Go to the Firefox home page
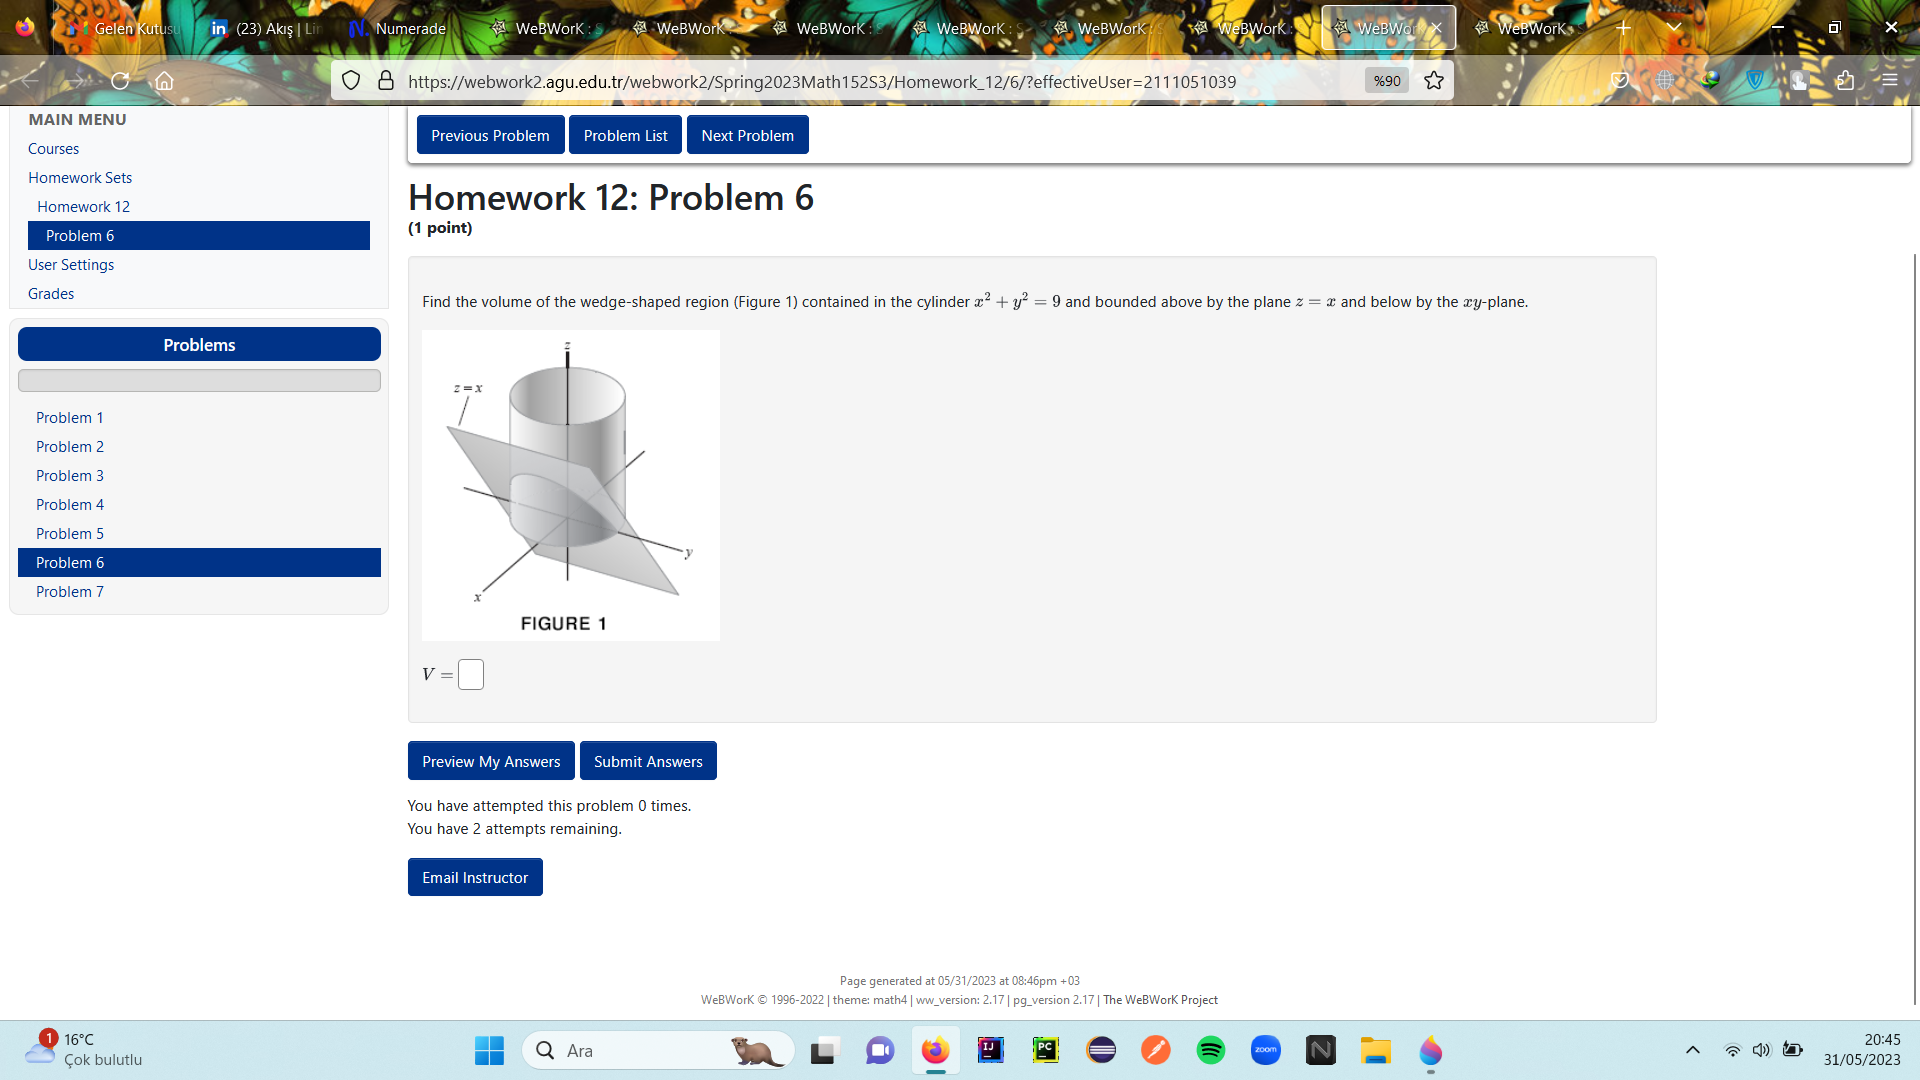The height and width of the screenshot is (1080, 1920). tap(165, 80)
